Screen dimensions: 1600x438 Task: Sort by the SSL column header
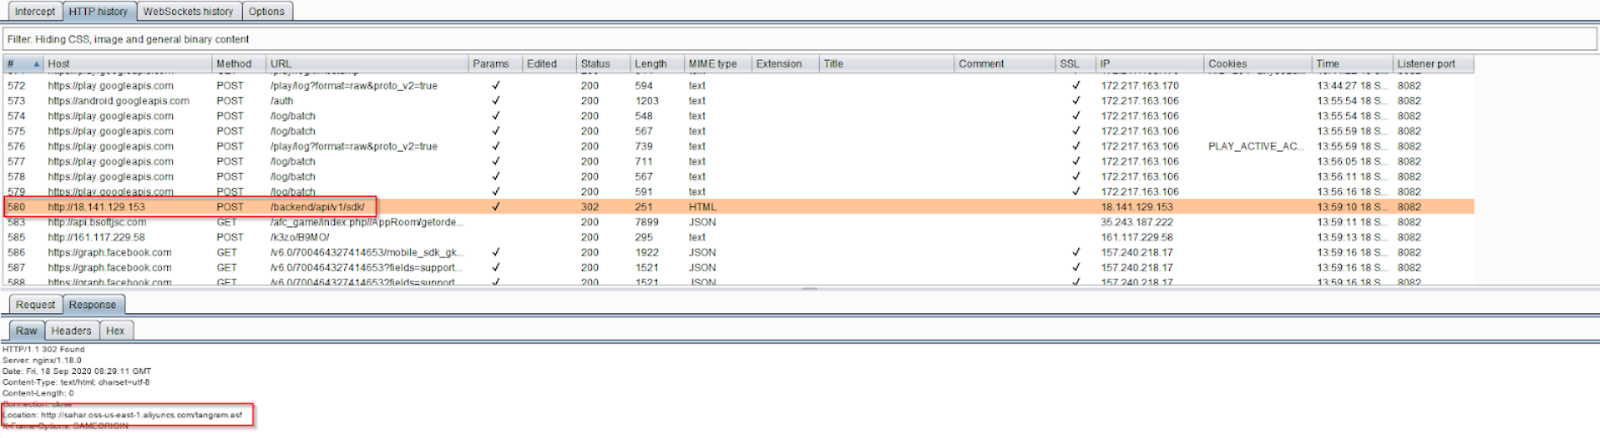pos(1076,64)
